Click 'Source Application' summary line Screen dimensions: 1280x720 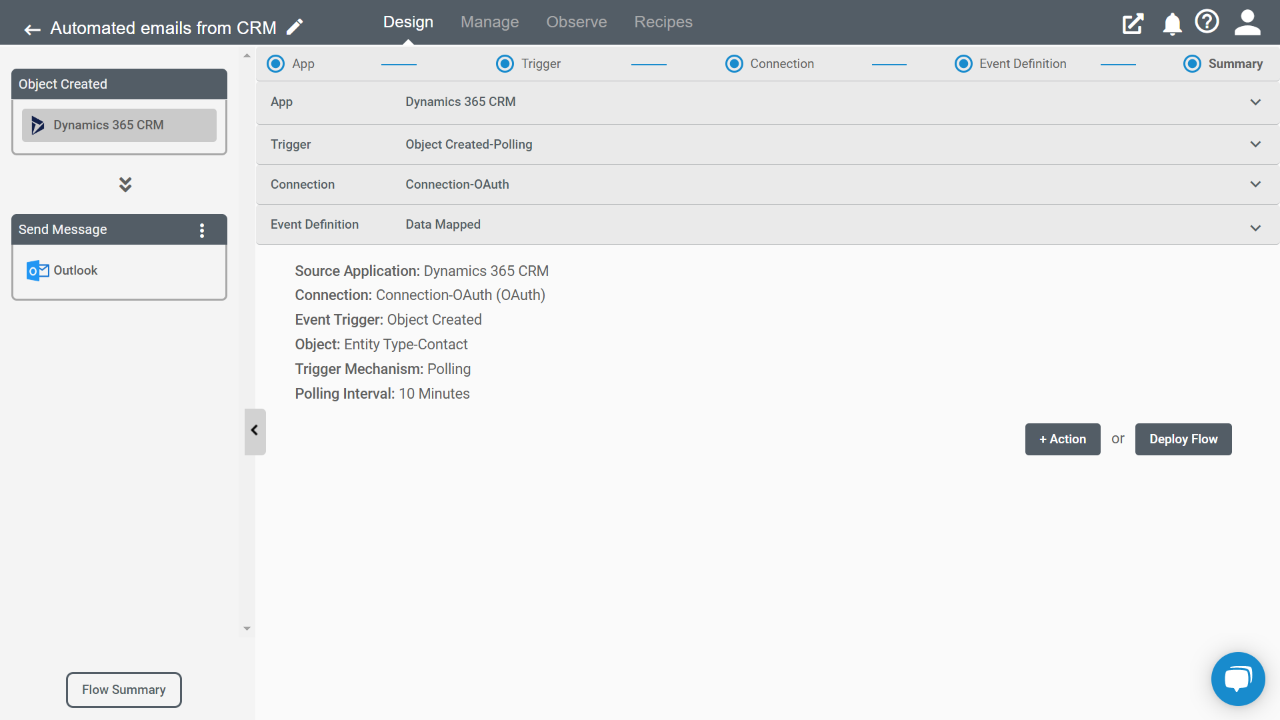pyautogui.click(x=422, y=271)
